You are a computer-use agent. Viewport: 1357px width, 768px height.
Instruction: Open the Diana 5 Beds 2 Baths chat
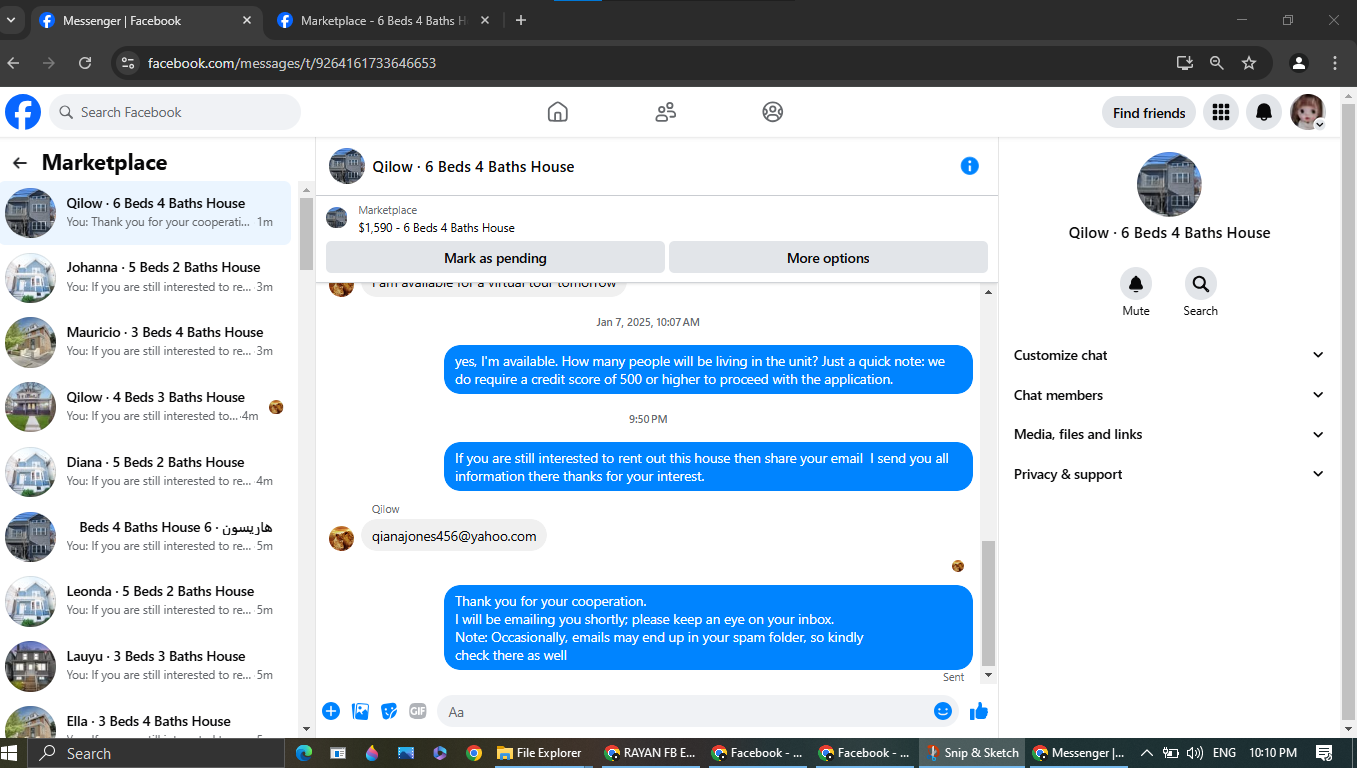146,472
